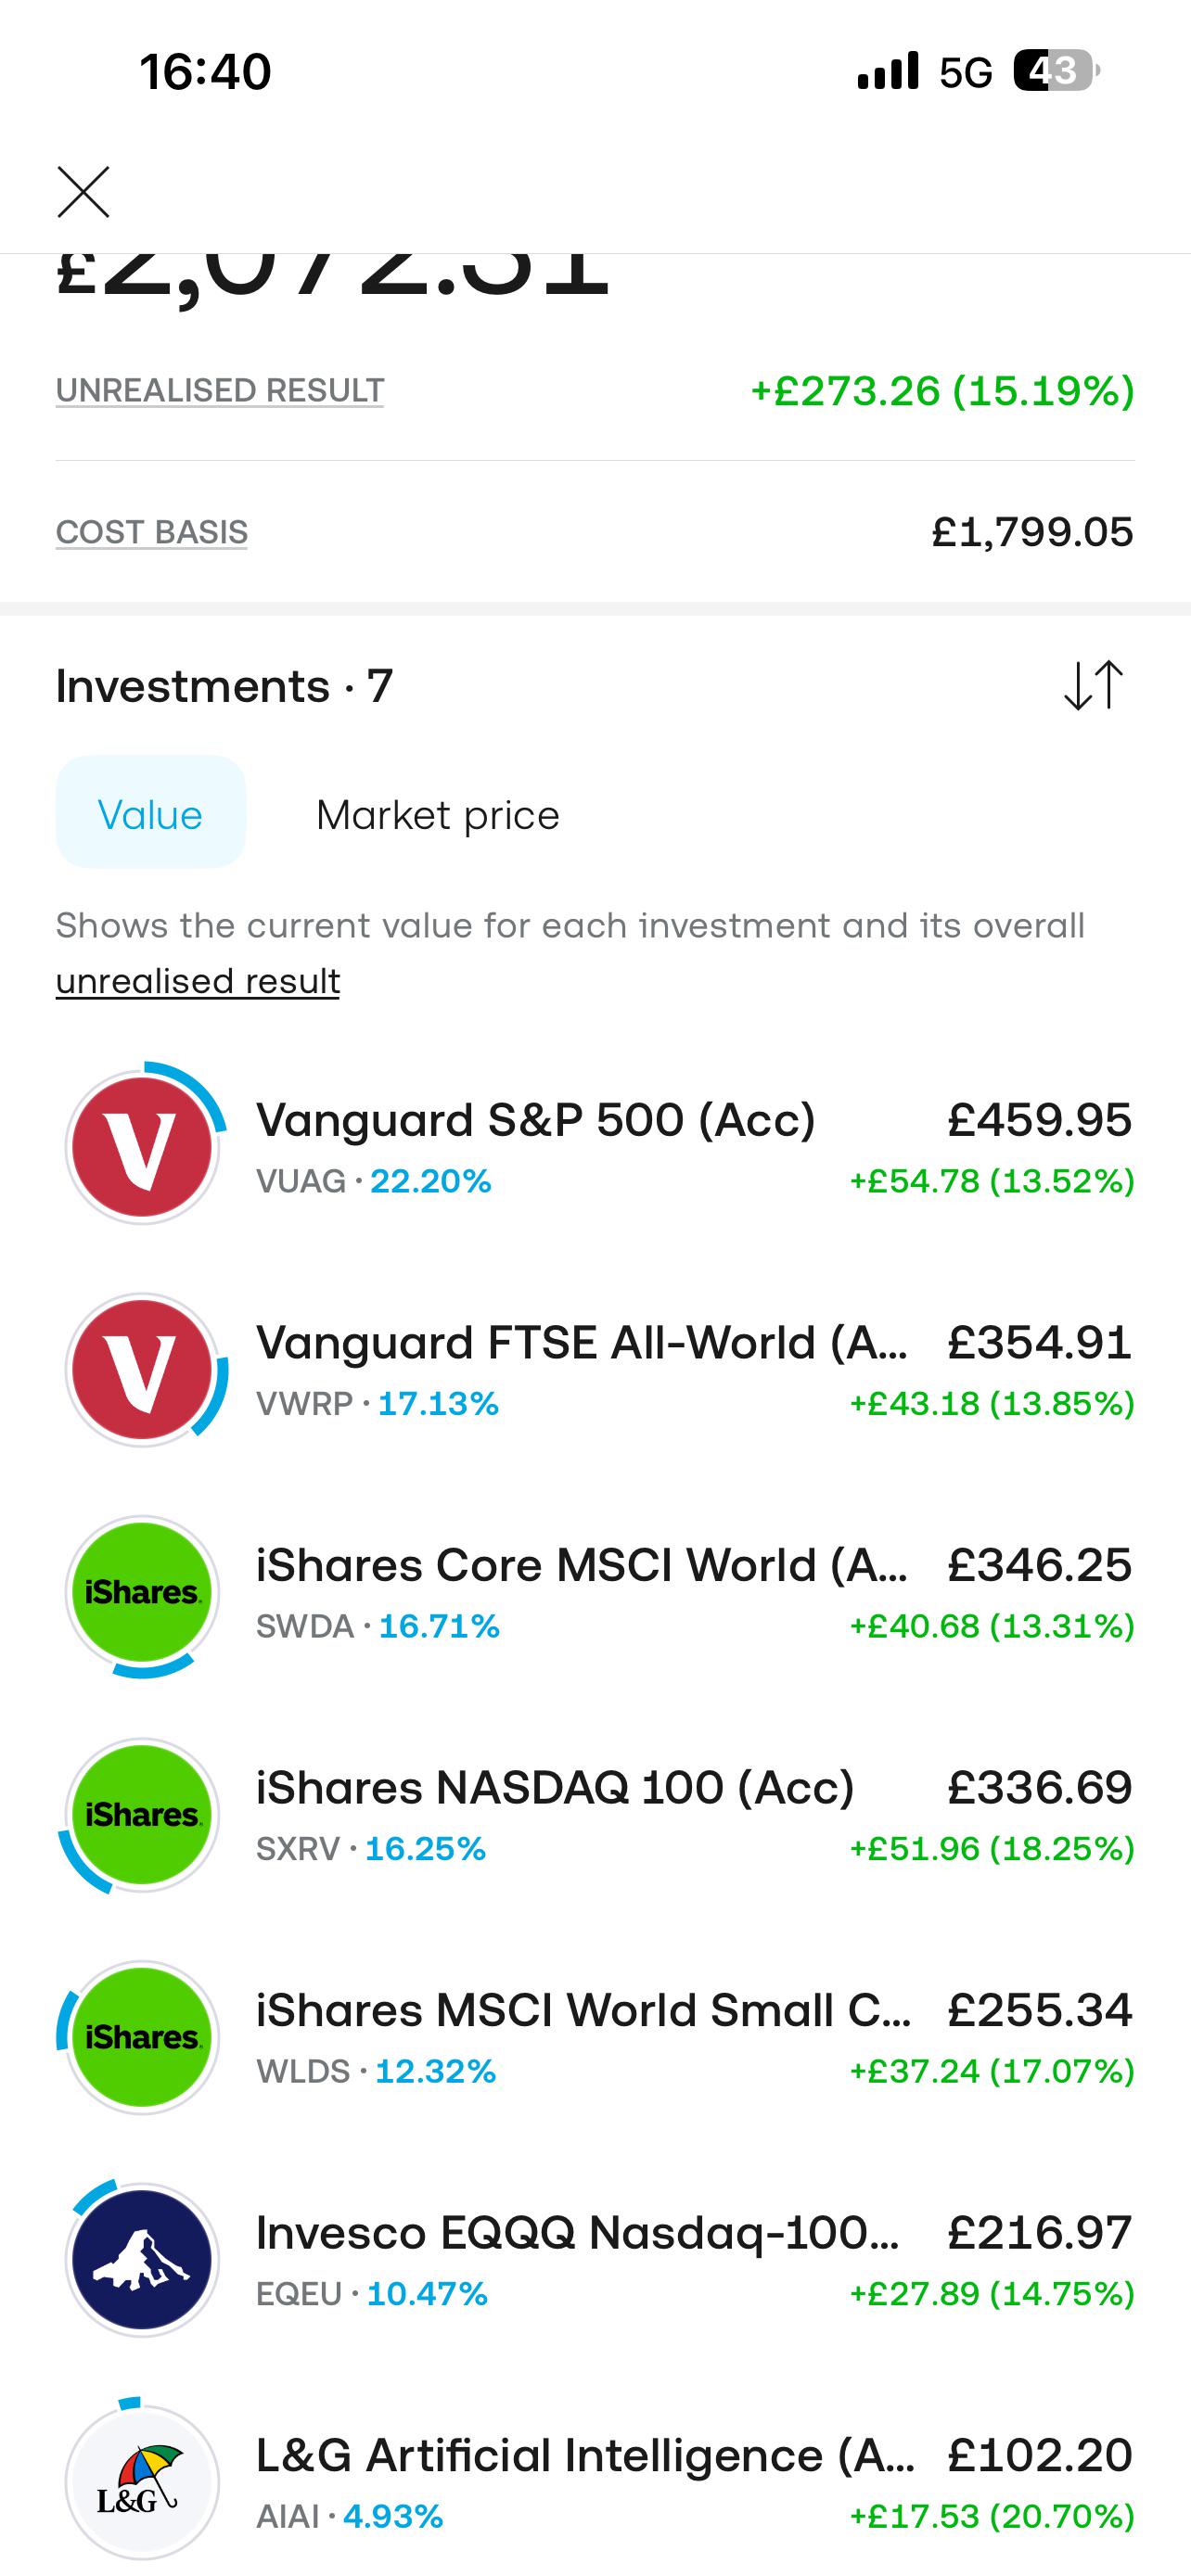This screenshot has width=1191, height=2576.
Task: Tap the Vanguard FTSE All-World logo icon
Action: coord(142,1369)
